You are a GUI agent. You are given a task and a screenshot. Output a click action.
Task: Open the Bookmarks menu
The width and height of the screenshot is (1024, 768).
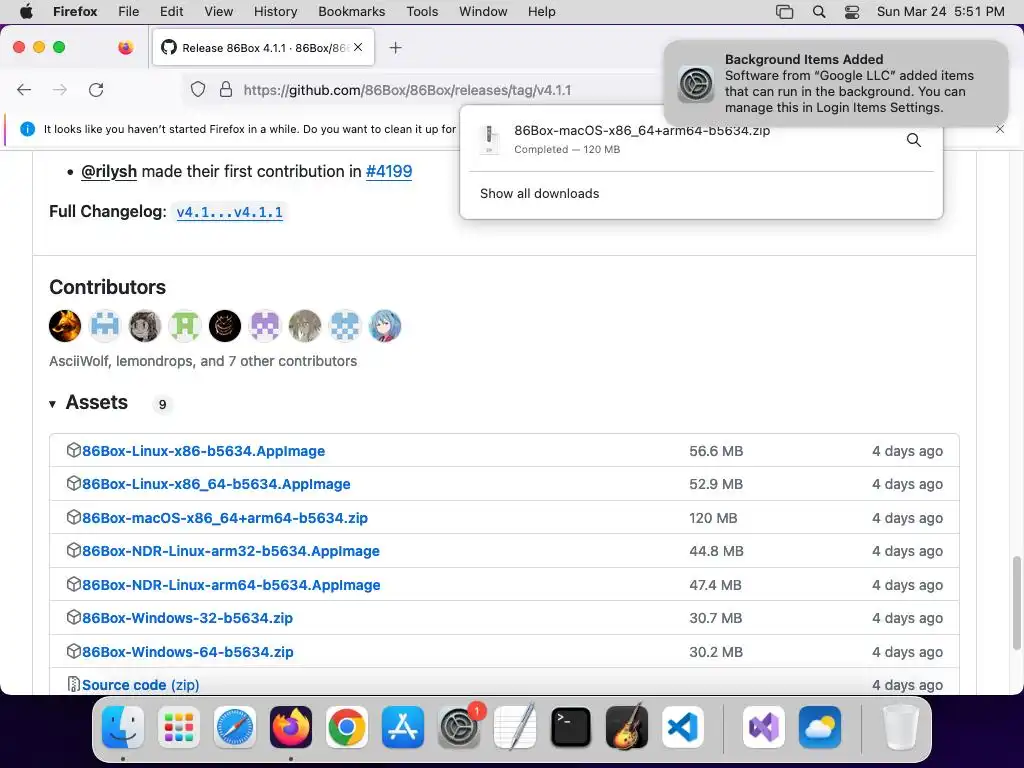click(x=351, y=12)
